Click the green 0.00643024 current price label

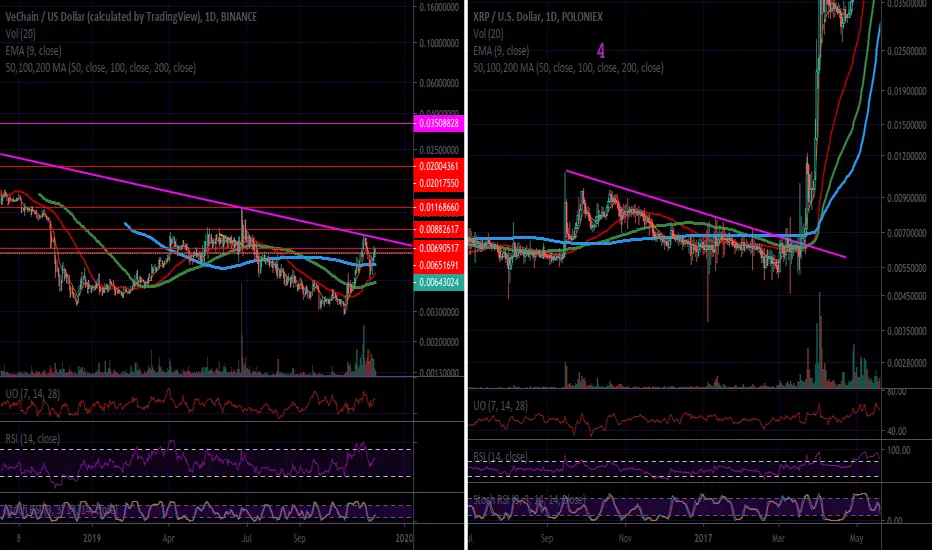(x=439, y=282)
